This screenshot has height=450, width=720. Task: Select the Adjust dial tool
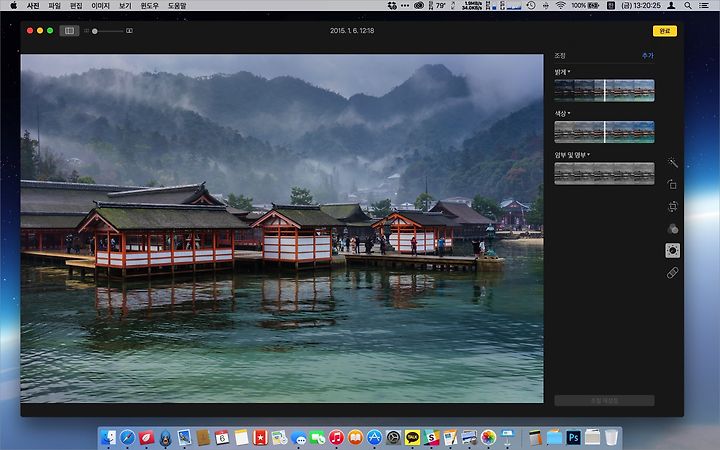point(672,250)
